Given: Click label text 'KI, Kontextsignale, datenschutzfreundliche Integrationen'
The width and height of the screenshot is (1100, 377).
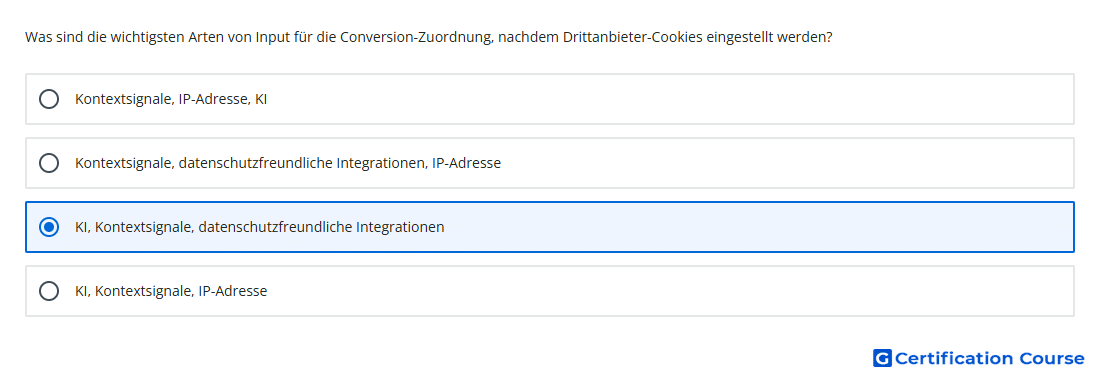Looking at the screenshot, I should click(x=260, y=227).
